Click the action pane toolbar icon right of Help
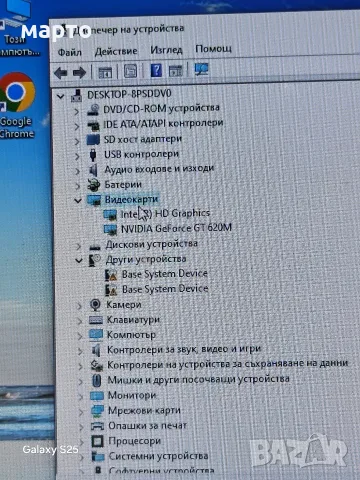Screen dimensions: 360x480 pos(176,70)
